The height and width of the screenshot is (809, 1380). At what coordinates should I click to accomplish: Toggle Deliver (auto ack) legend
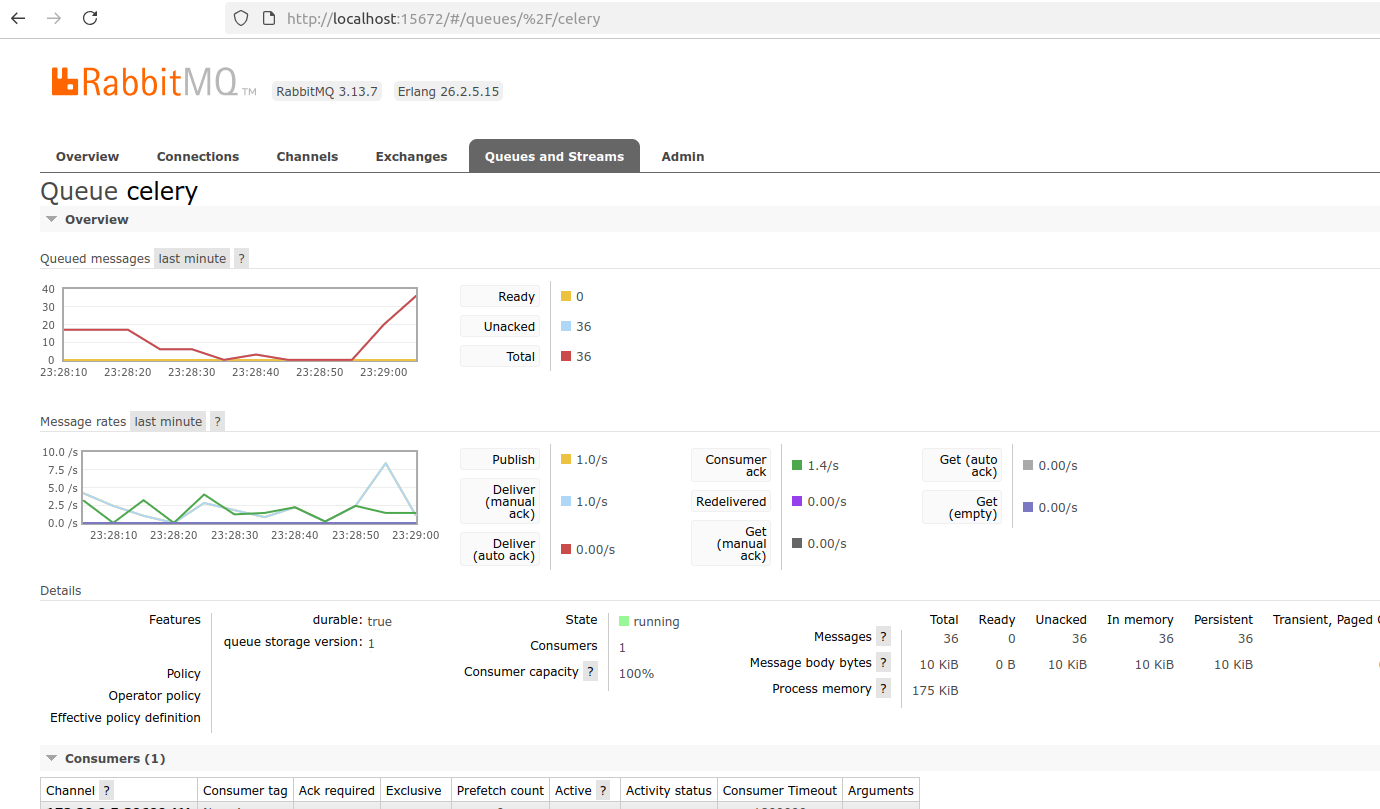[x=500, y=549]
